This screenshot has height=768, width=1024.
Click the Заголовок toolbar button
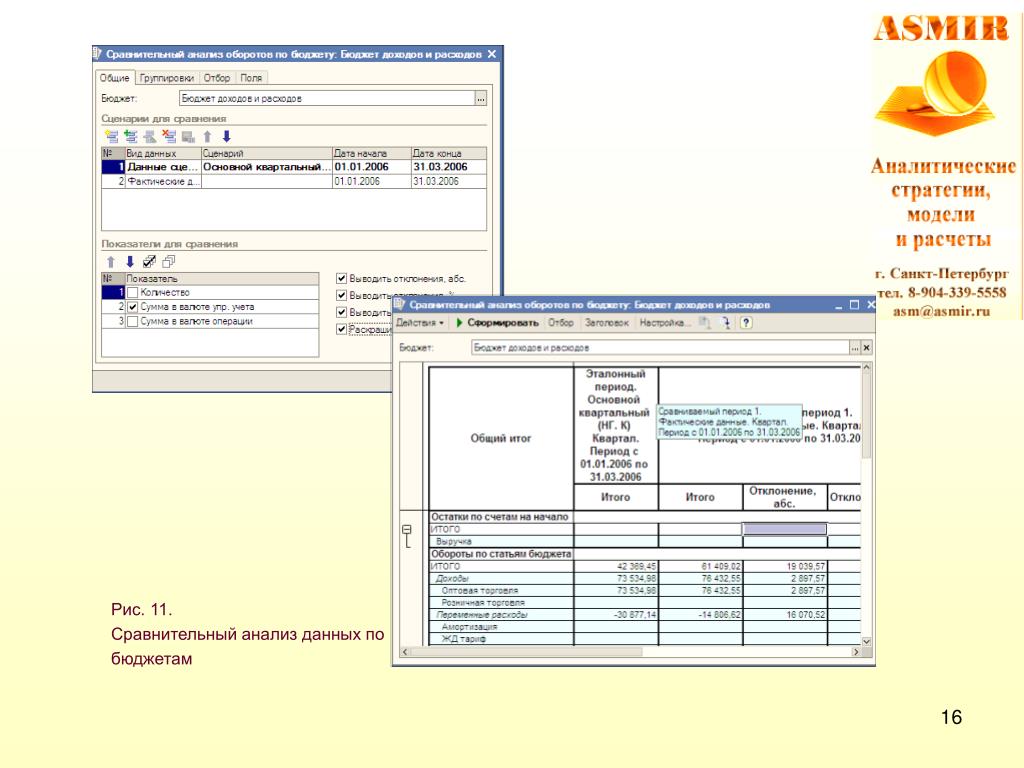pyautogui.click(x=607, y=323)
